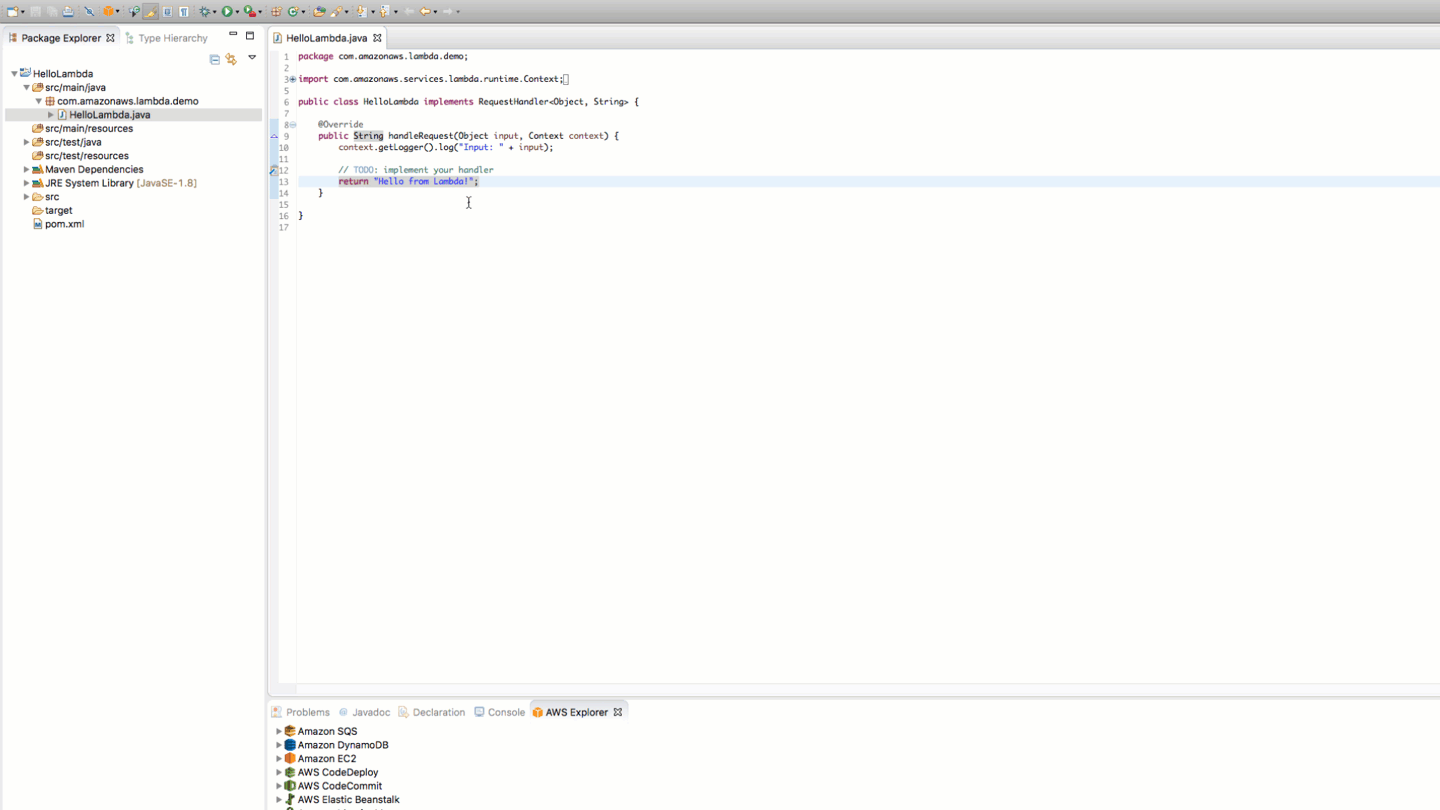This screenshot has height=810, width=1440.
Task: Close the Package Explorer view
Action: pyautogui.click(x=110, y=37)
